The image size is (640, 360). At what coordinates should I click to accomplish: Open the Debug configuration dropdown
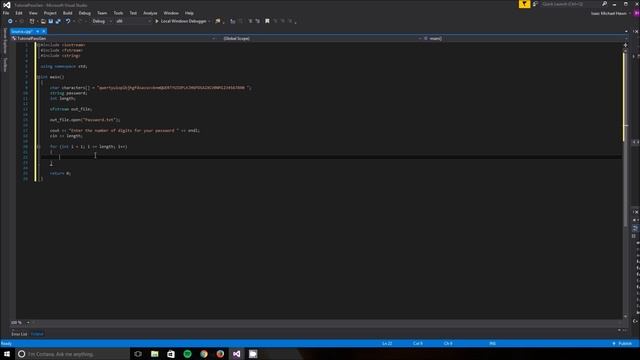pos(102,21)
